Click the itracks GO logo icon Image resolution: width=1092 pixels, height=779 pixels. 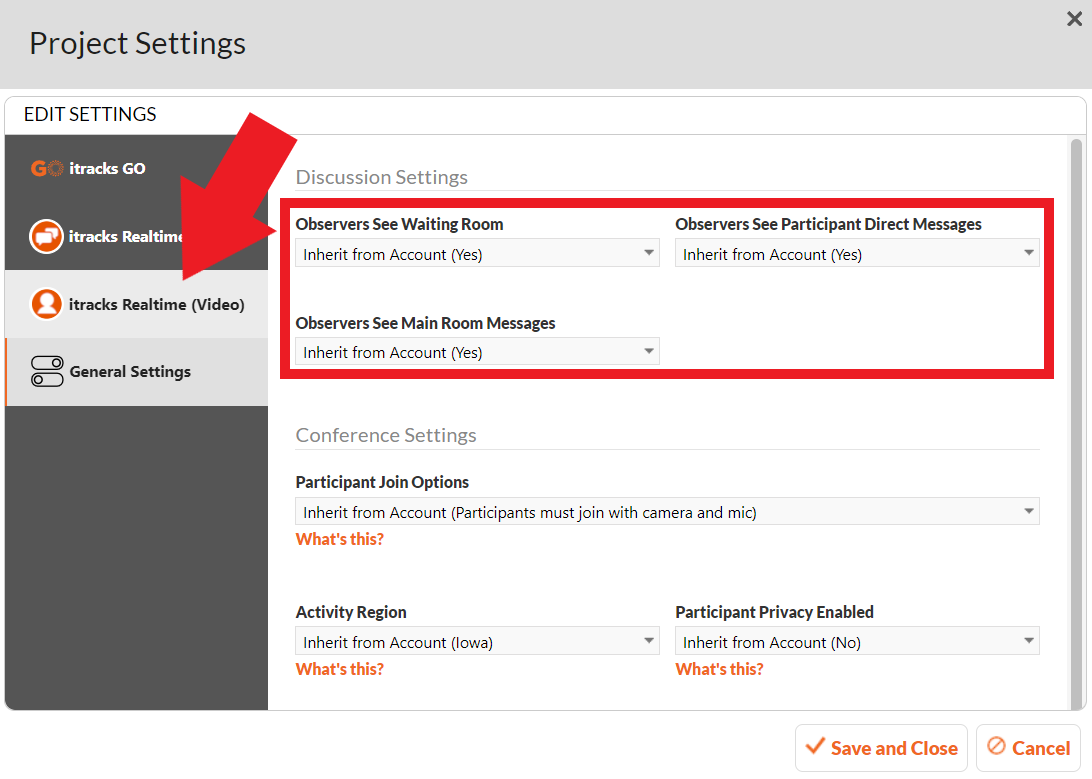tap(47, 168)
